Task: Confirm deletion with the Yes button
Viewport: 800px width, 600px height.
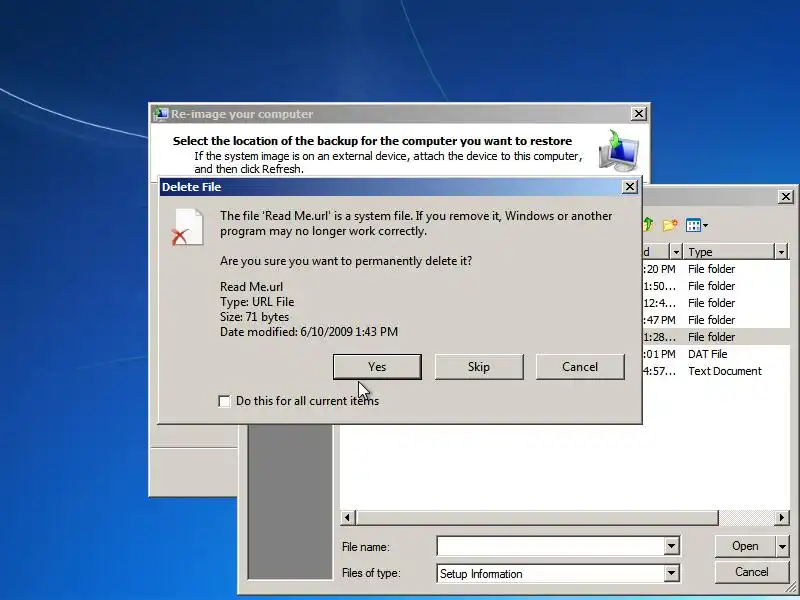Action: pos(377,367)
